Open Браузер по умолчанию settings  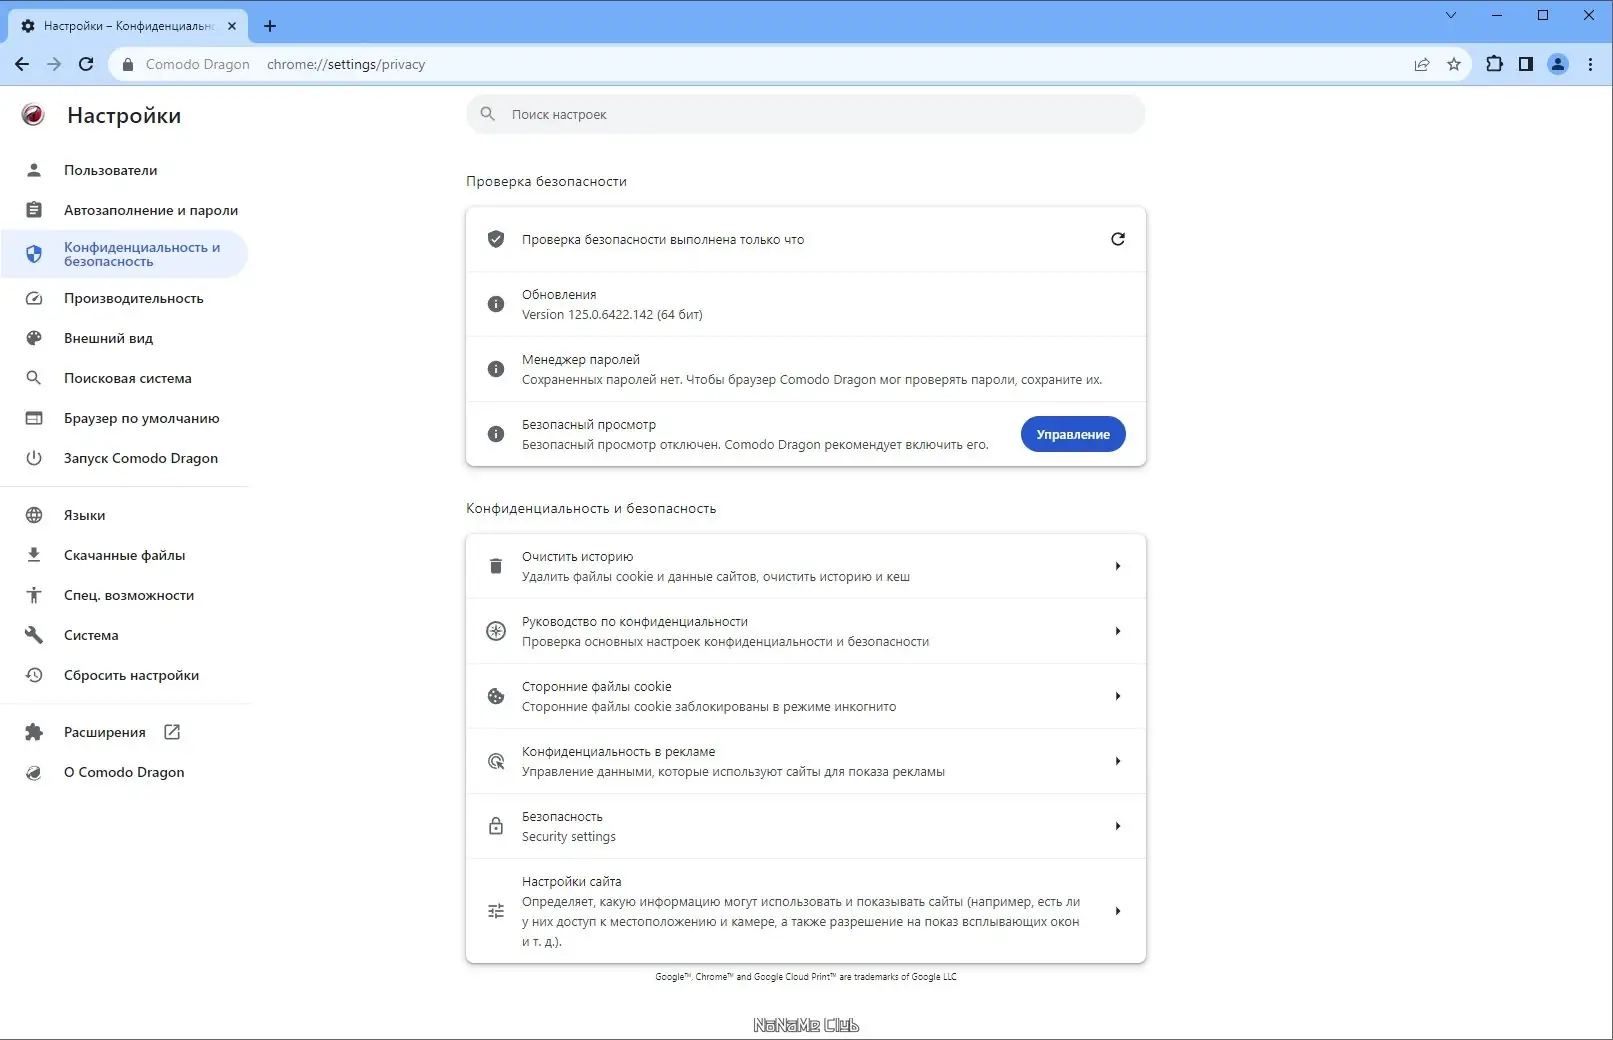tap(124, 418)
